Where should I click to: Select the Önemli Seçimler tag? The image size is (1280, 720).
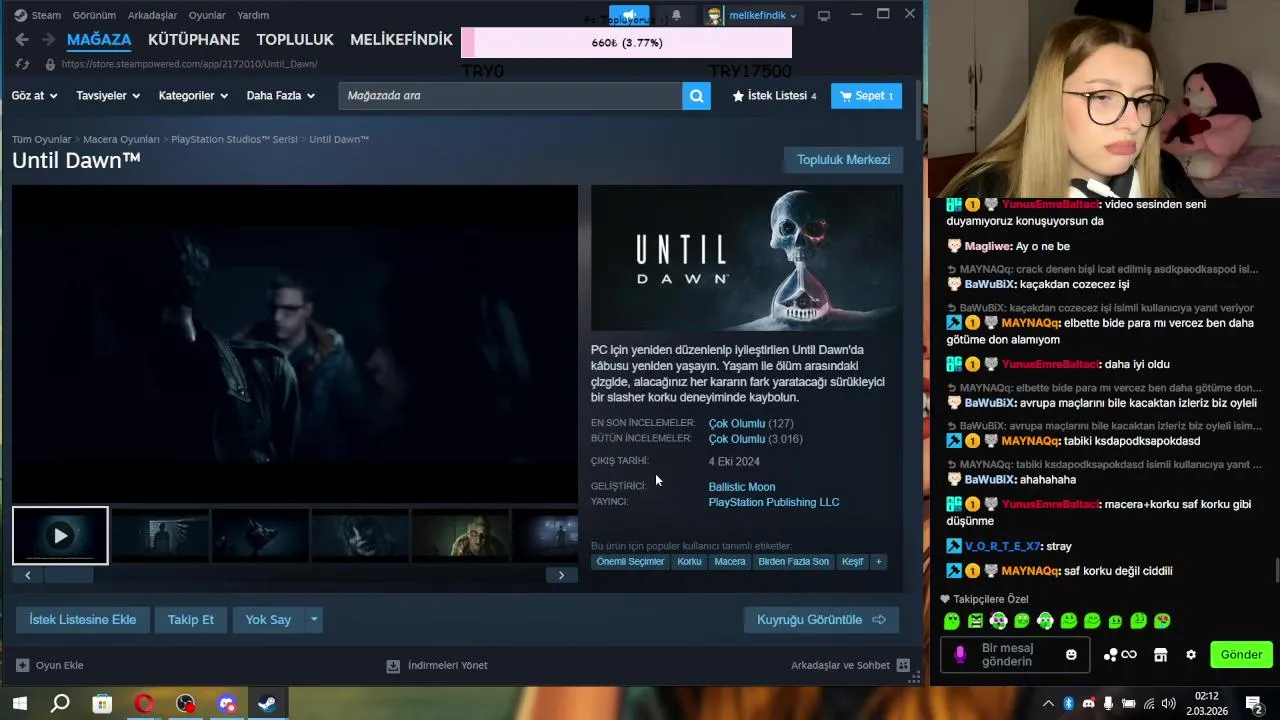pyautogui.click(x=630, y=562)
